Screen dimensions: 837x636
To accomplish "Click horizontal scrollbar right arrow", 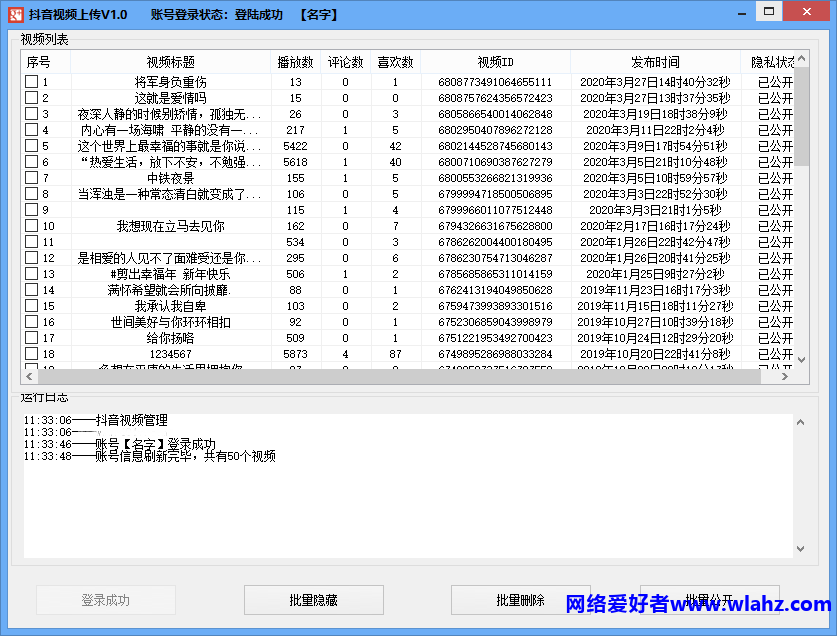I will pos(785,376).
